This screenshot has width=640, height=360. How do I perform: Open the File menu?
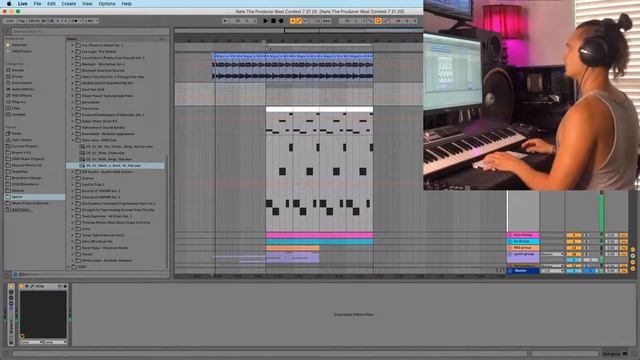(37, 4)
